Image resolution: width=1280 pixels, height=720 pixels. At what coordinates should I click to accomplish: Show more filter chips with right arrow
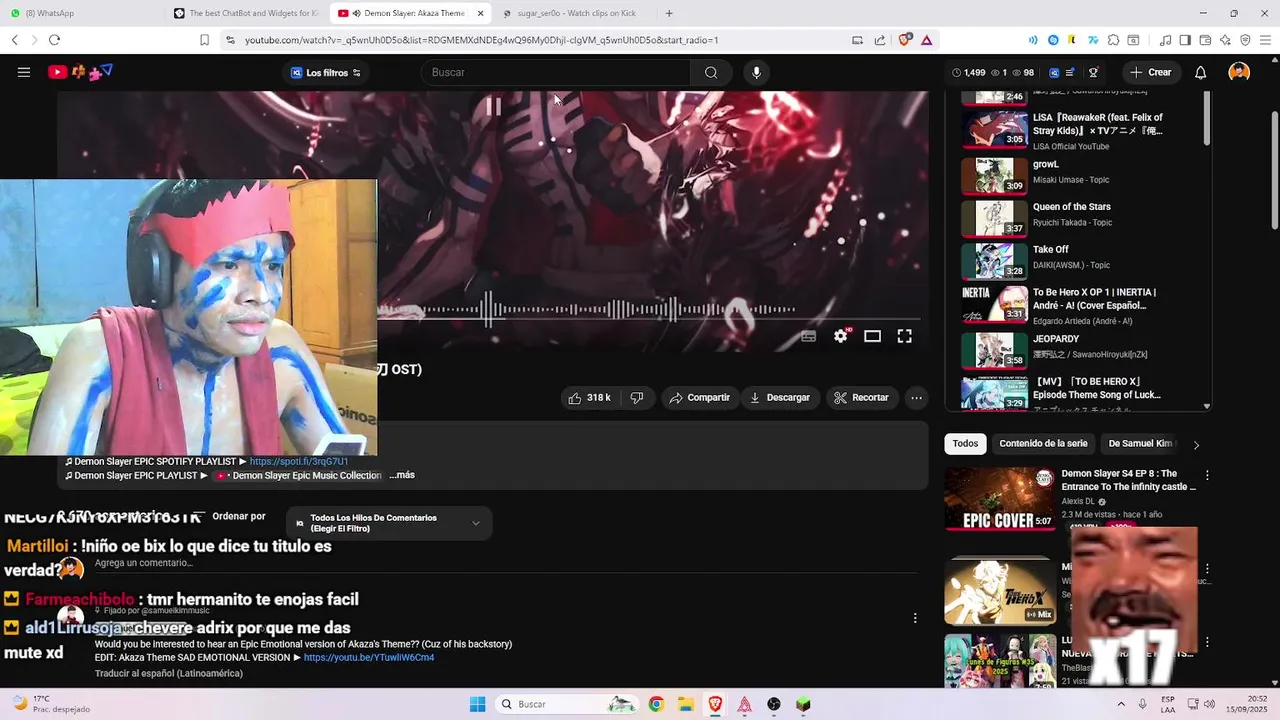point(1196,445)
